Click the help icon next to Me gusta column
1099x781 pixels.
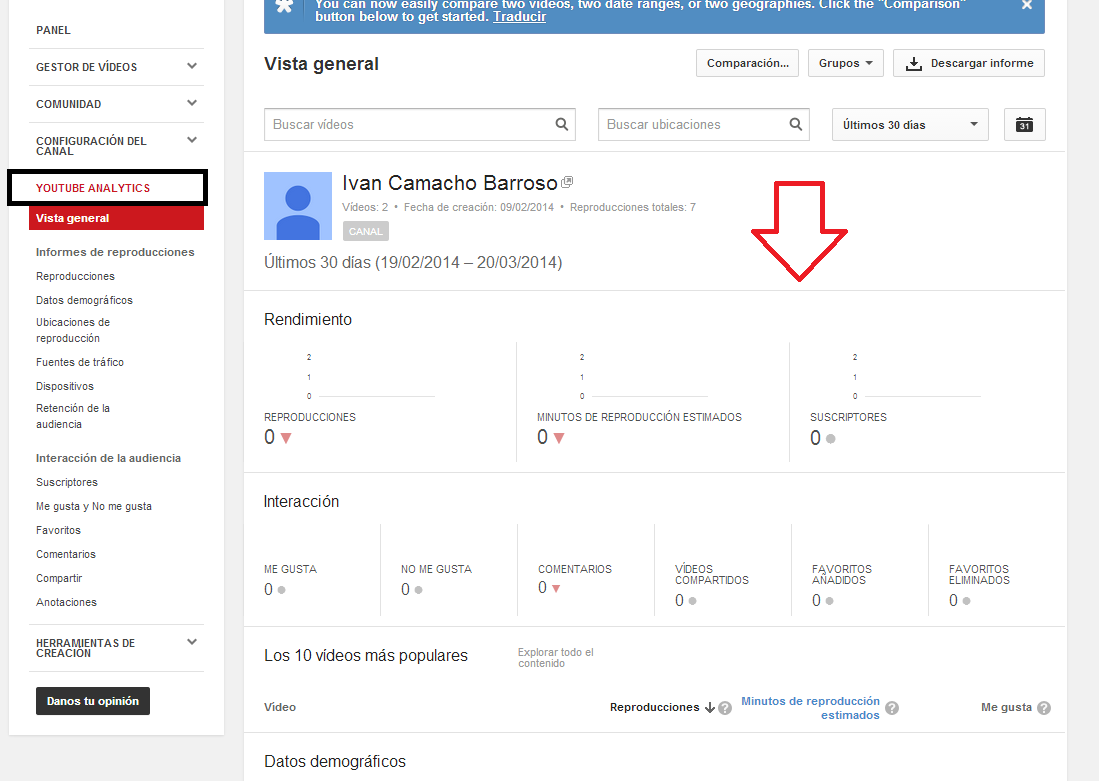coord(1044,708)
